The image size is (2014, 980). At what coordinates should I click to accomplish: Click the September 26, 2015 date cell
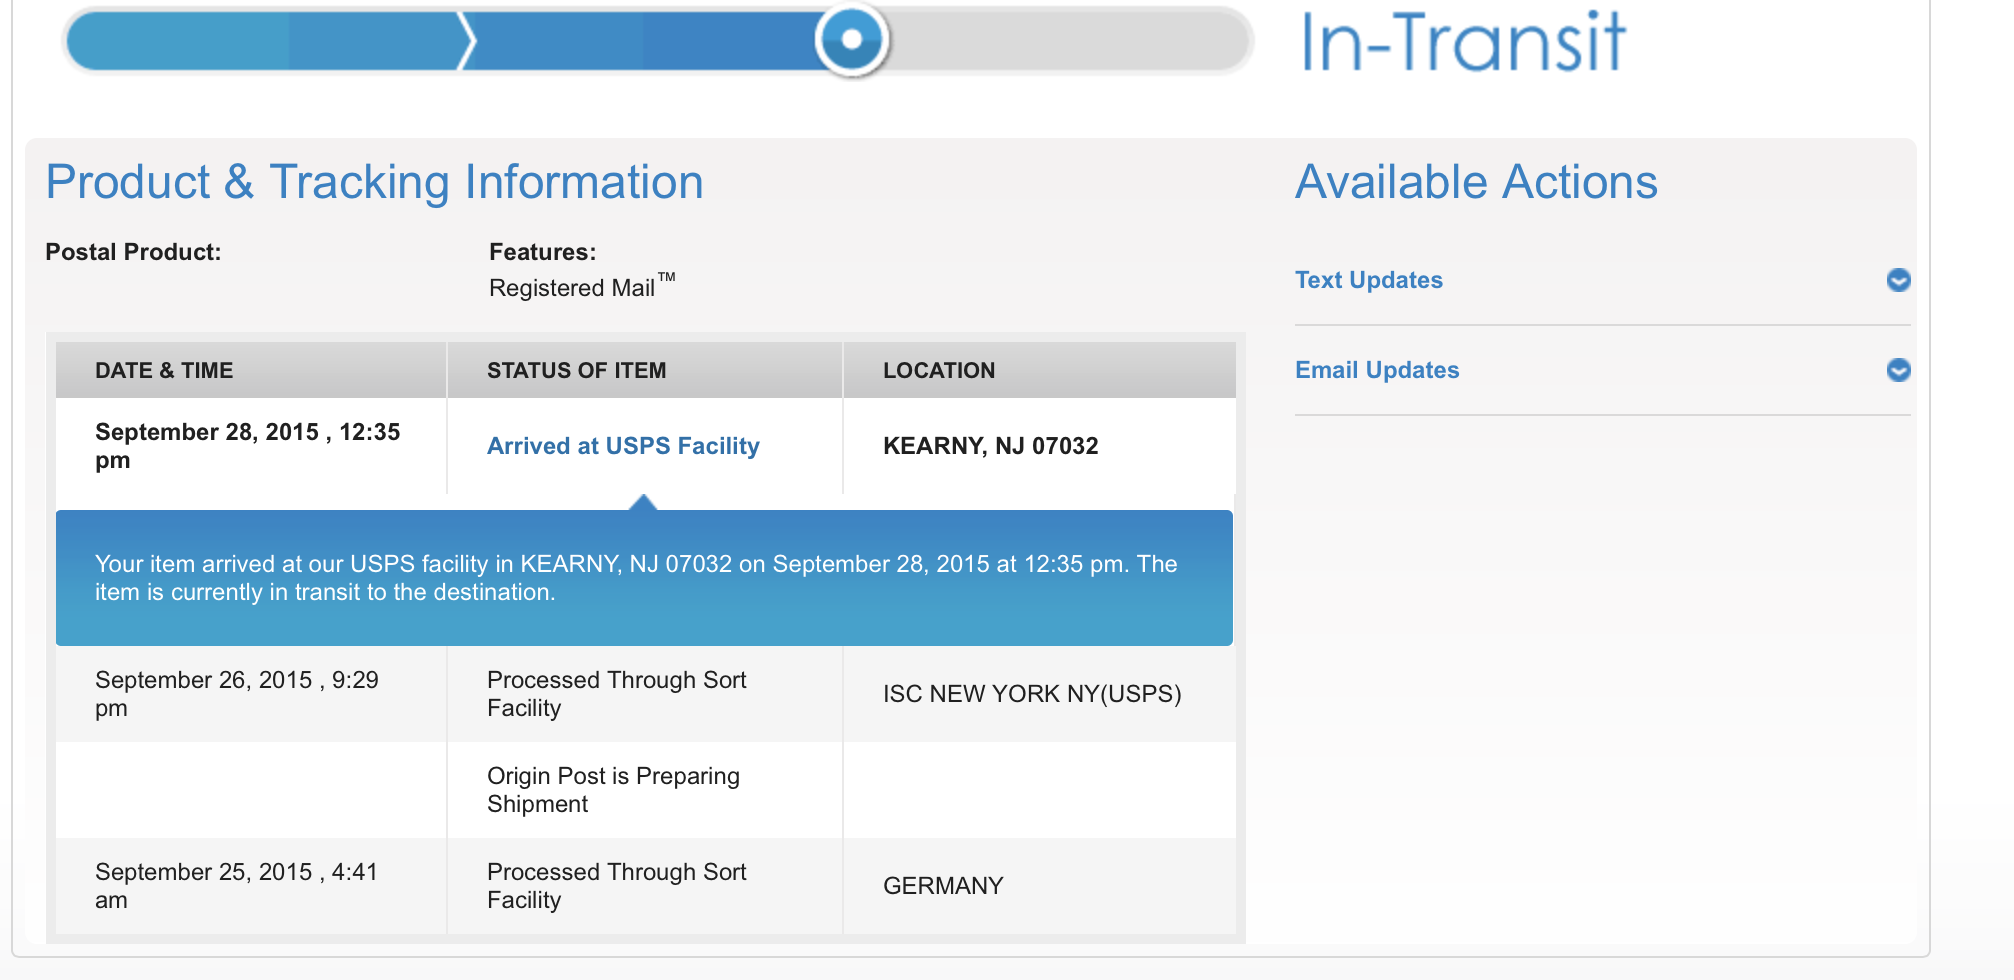tap(236, 694)
